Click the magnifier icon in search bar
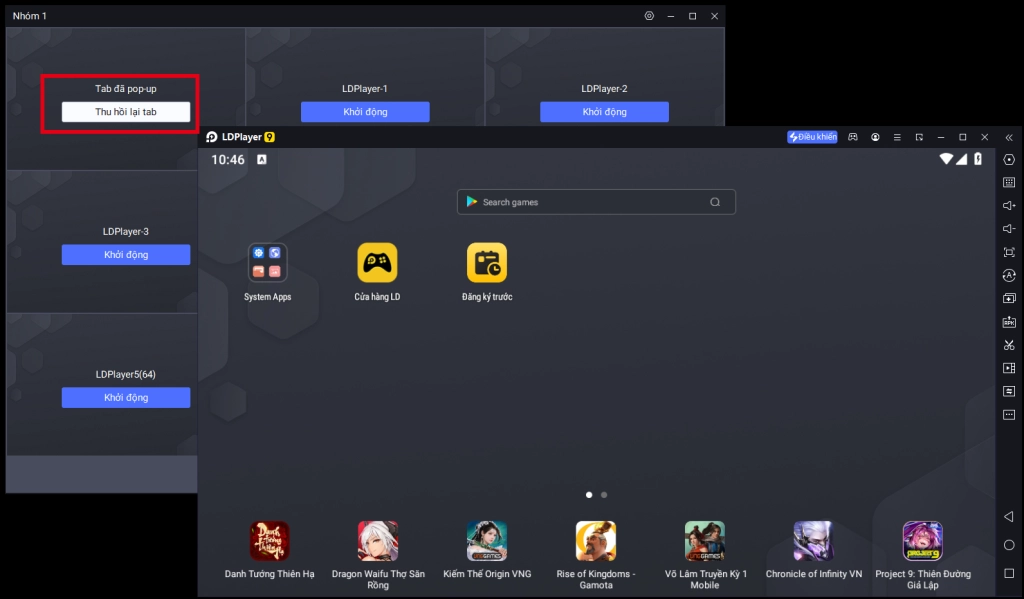Viewport: 1024px width, 599px height. (x=715, y=202)
